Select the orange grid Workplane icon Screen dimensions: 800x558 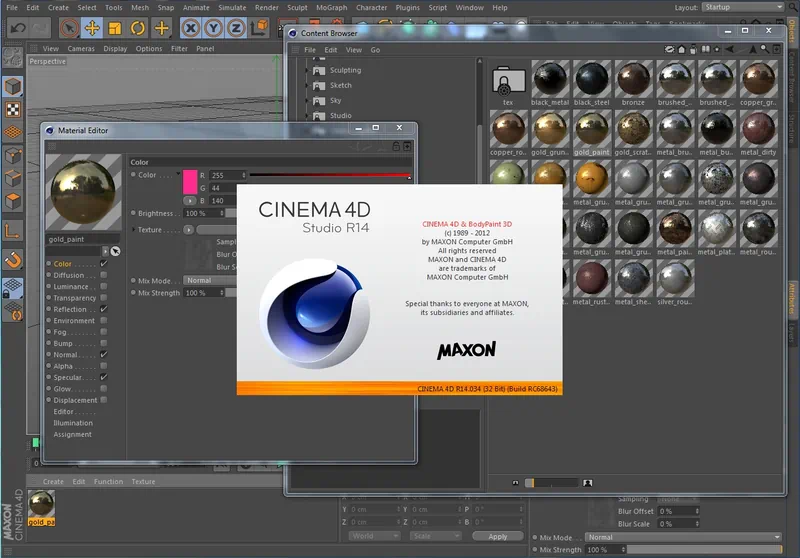click(x=13, y=132)
